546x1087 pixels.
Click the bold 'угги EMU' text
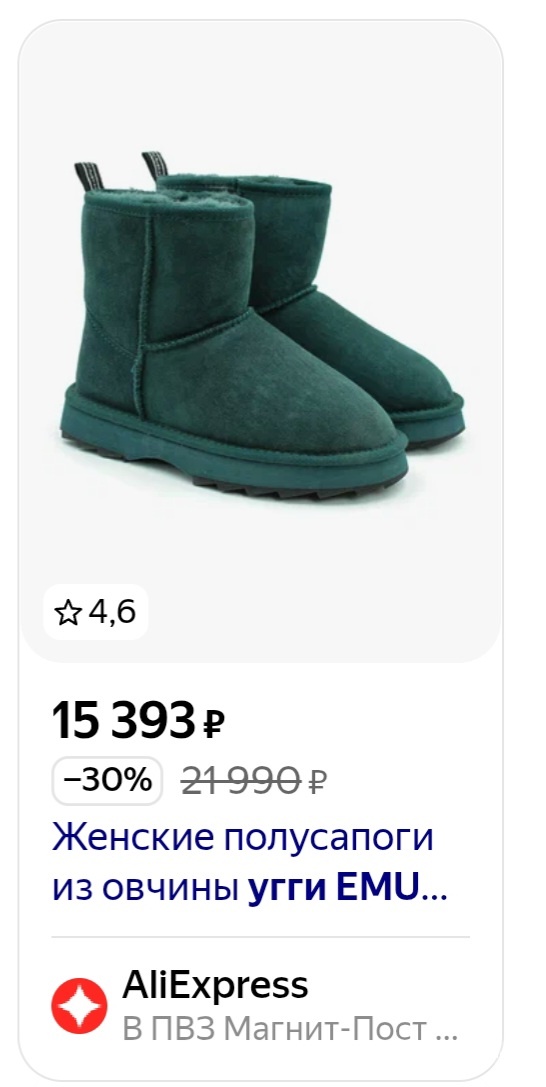point(334,889)
